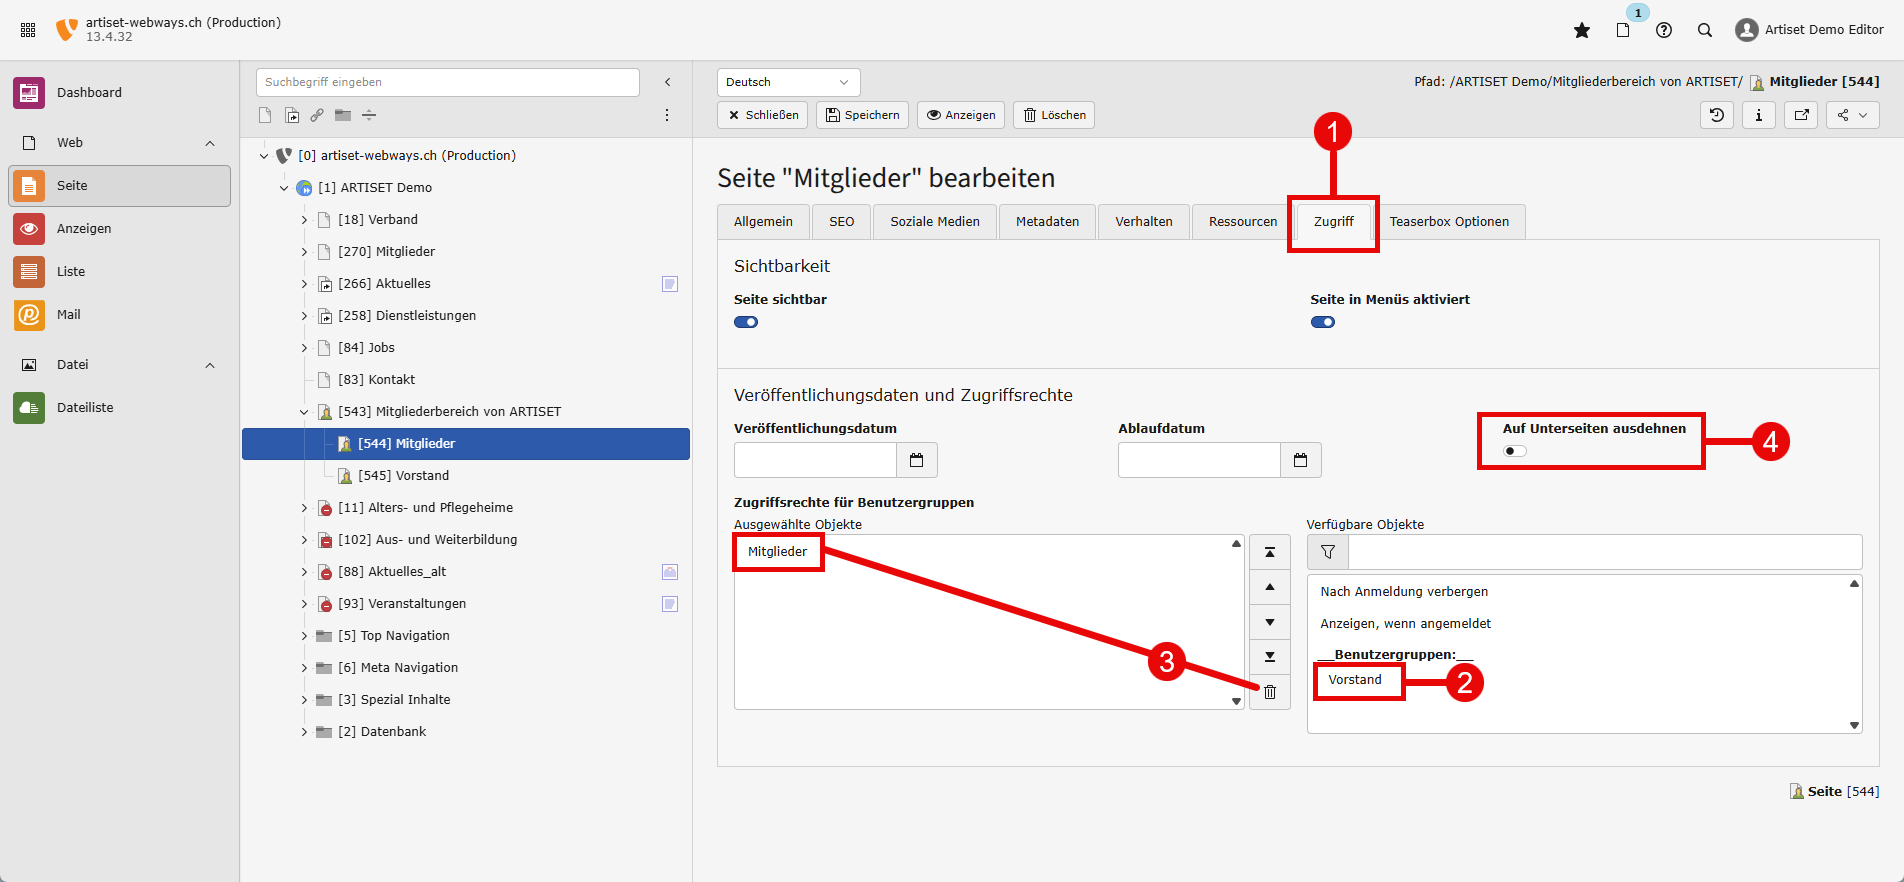Toggle the Seite sichtbar switch
The height and width of the screenshot is (882, 1904).
point(746,322)
